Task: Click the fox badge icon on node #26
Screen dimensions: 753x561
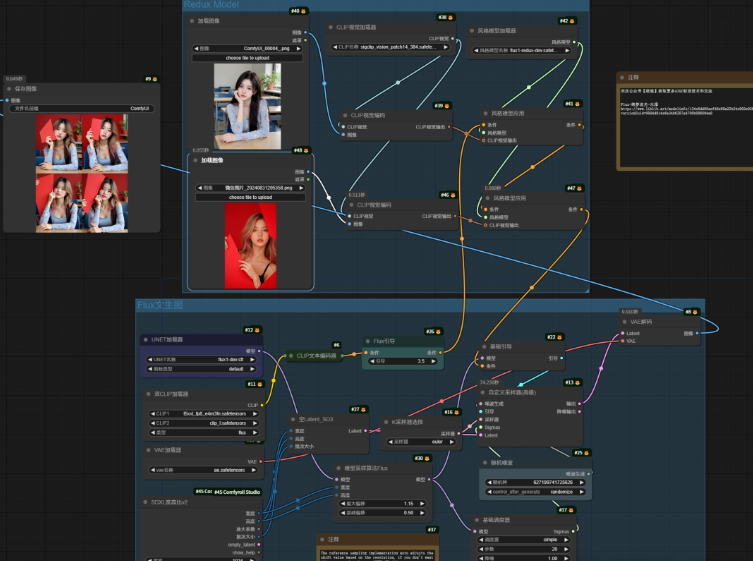Action: (438, 331)
